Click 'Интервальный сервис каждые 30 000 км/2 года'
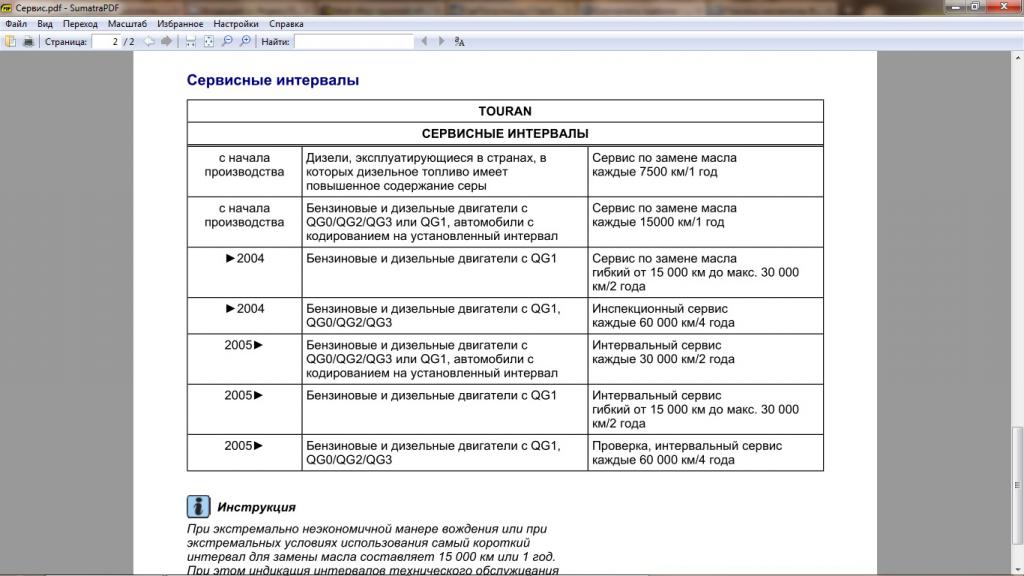Screen dimensions: 1024x576 (663, 352)
